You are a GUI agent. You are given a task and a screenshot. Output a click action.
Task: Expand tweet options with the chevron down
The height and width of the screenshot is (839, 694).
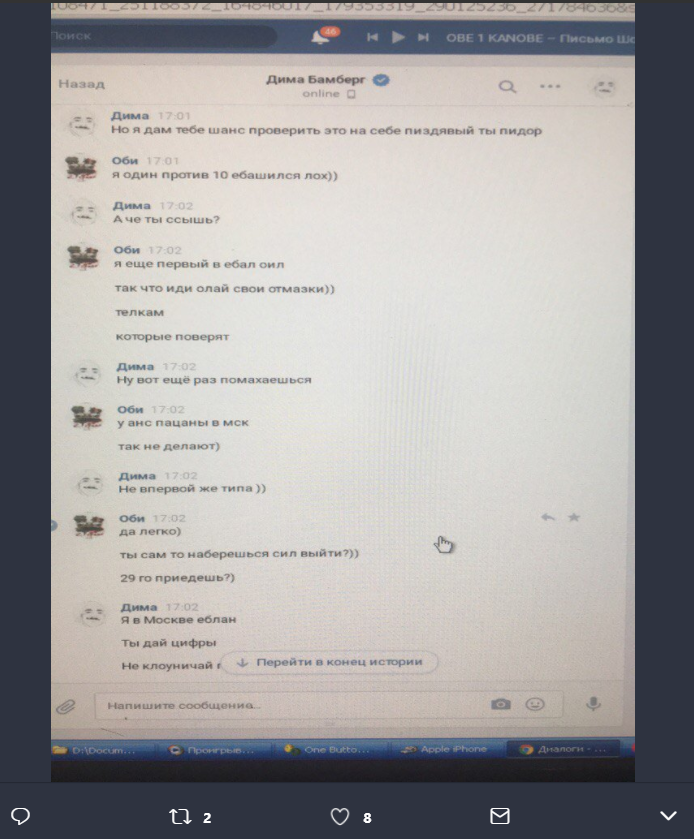click(x=668, y=815)
